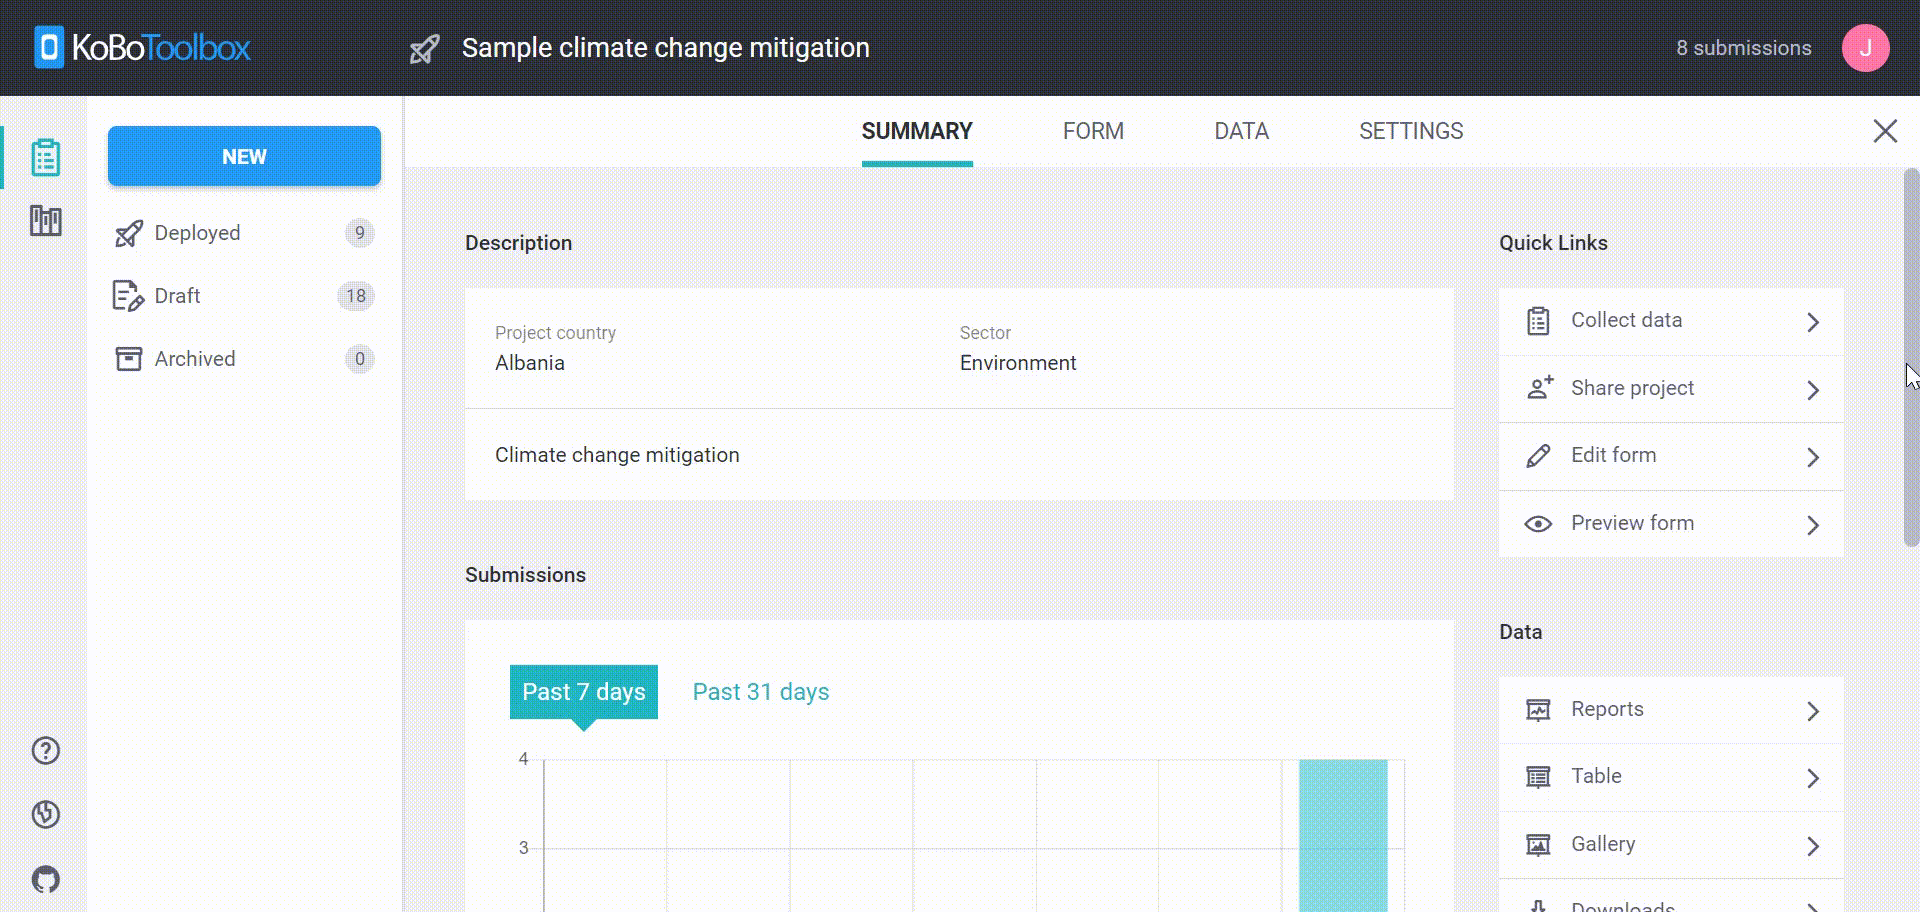1920x912 pixels.
Task: Open the Preview form quick link
Action: pos(1671,524)
